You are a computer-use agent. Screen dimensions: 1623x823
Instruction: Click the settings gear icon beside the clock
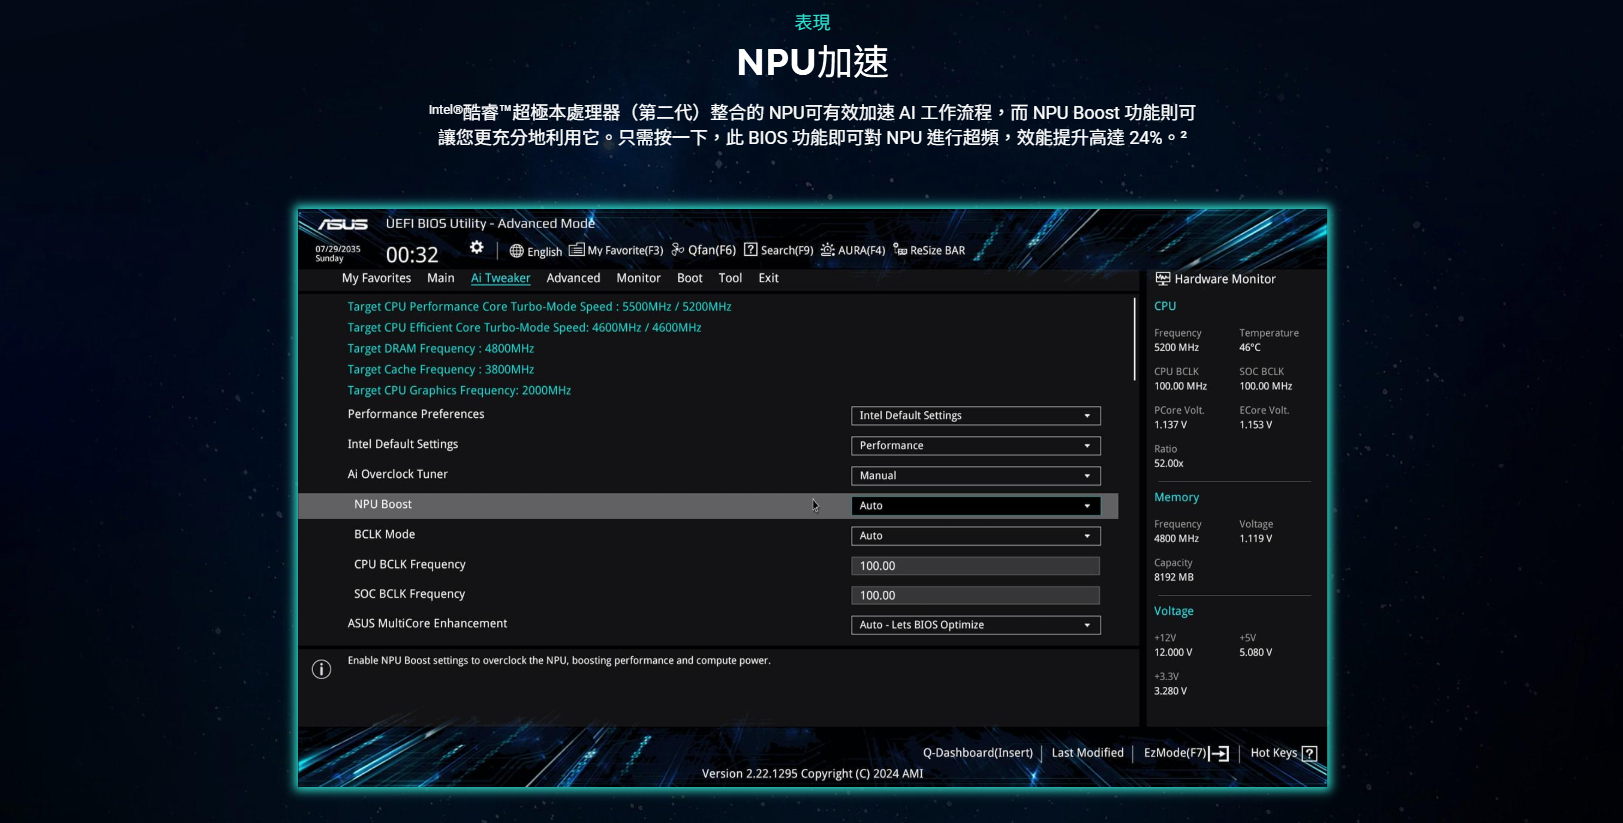476,248
